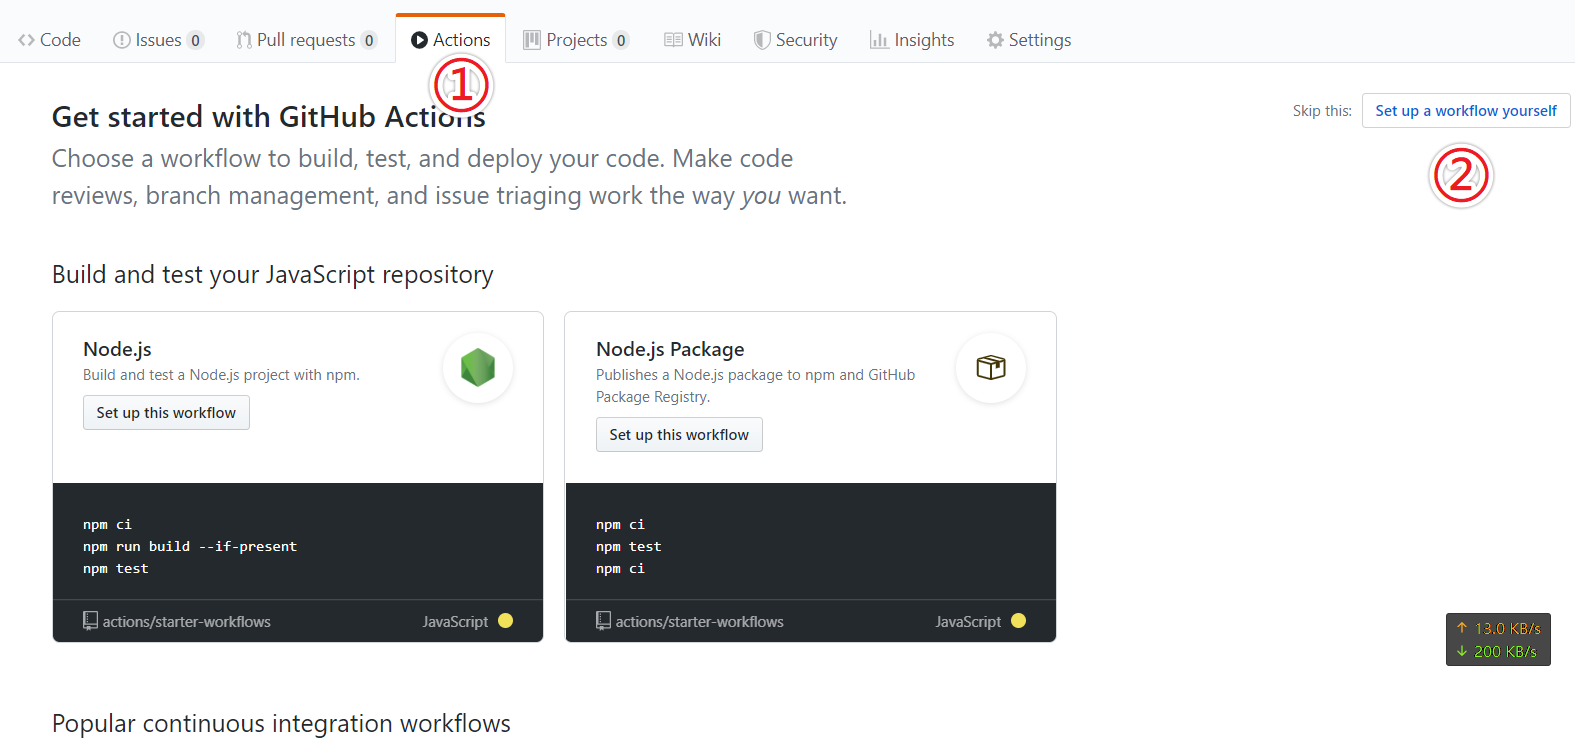
Task: Open the Issues tab
Action: (x=158, y=40)
